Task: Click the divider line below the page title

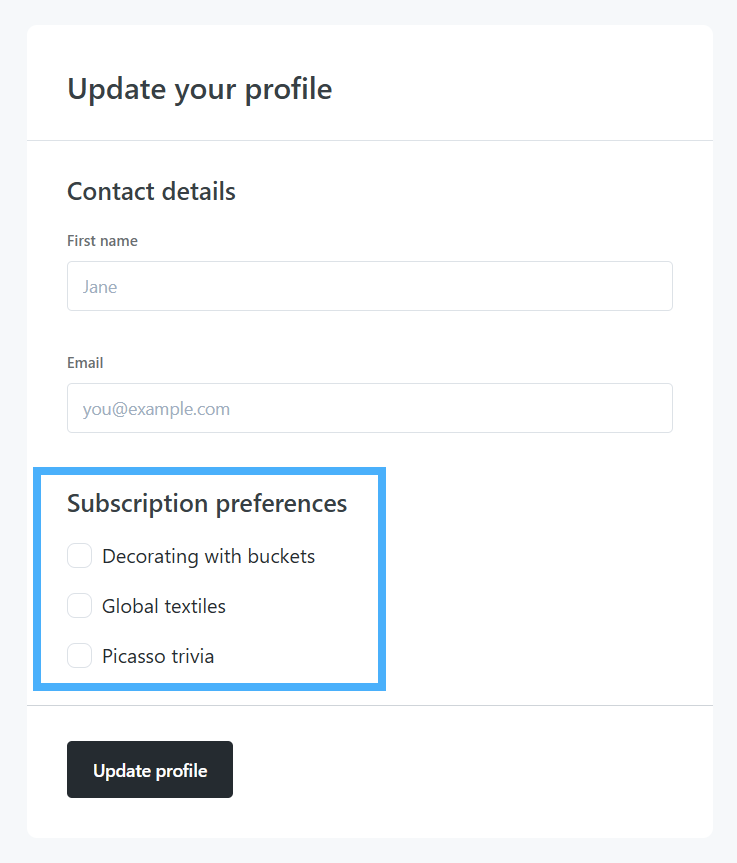Action: [x=370, y=140]
